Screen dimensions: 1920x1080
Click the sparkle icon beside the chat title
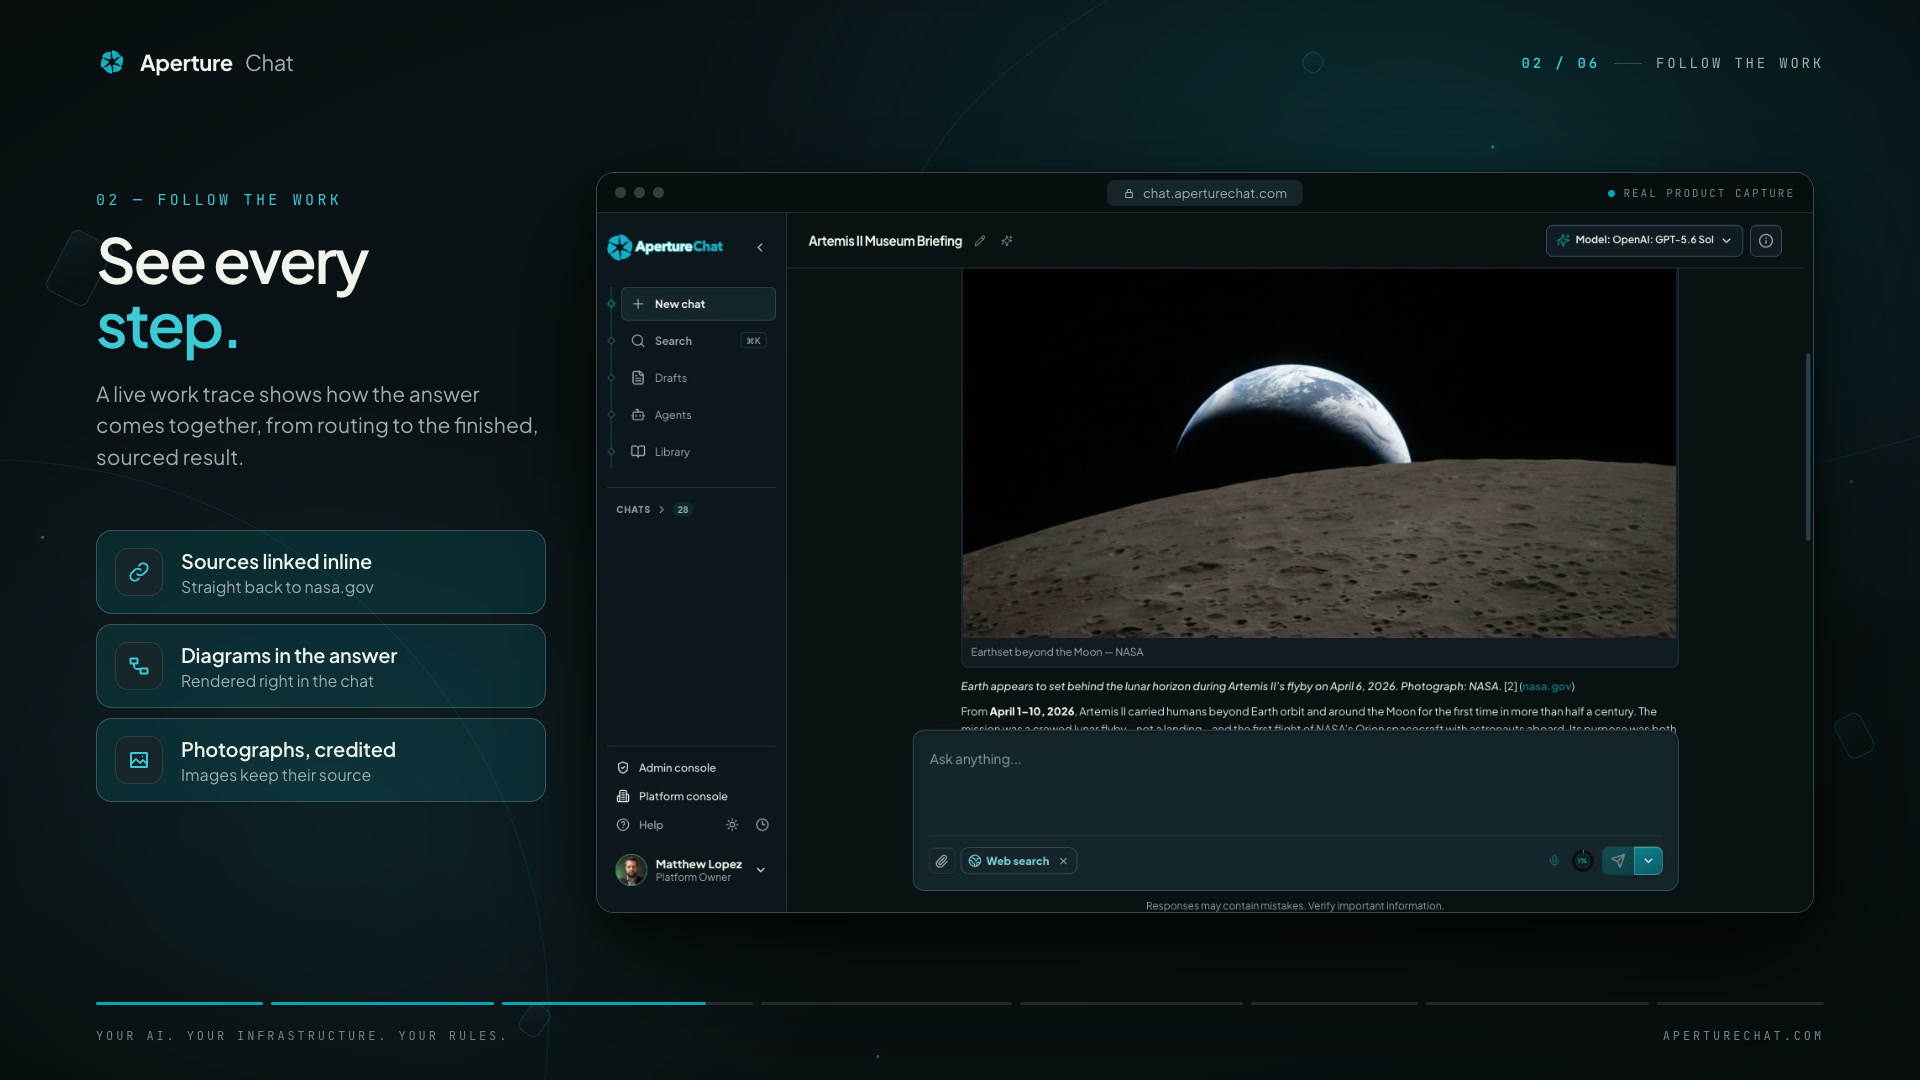click(1007, 241)
